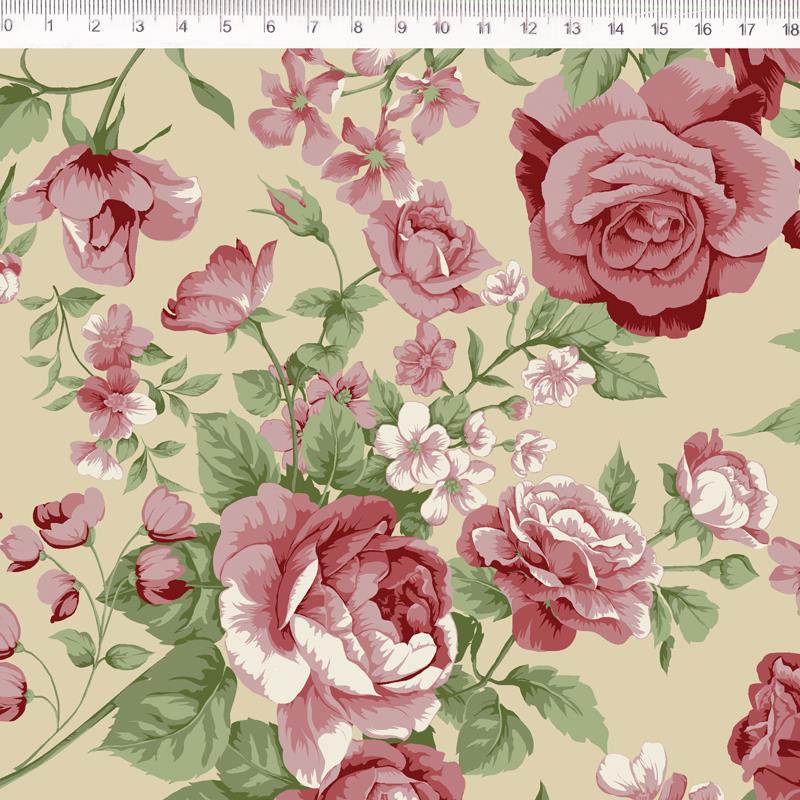Select the ruler number 14
Screen dimensions: 800x800
pos(616,28)
